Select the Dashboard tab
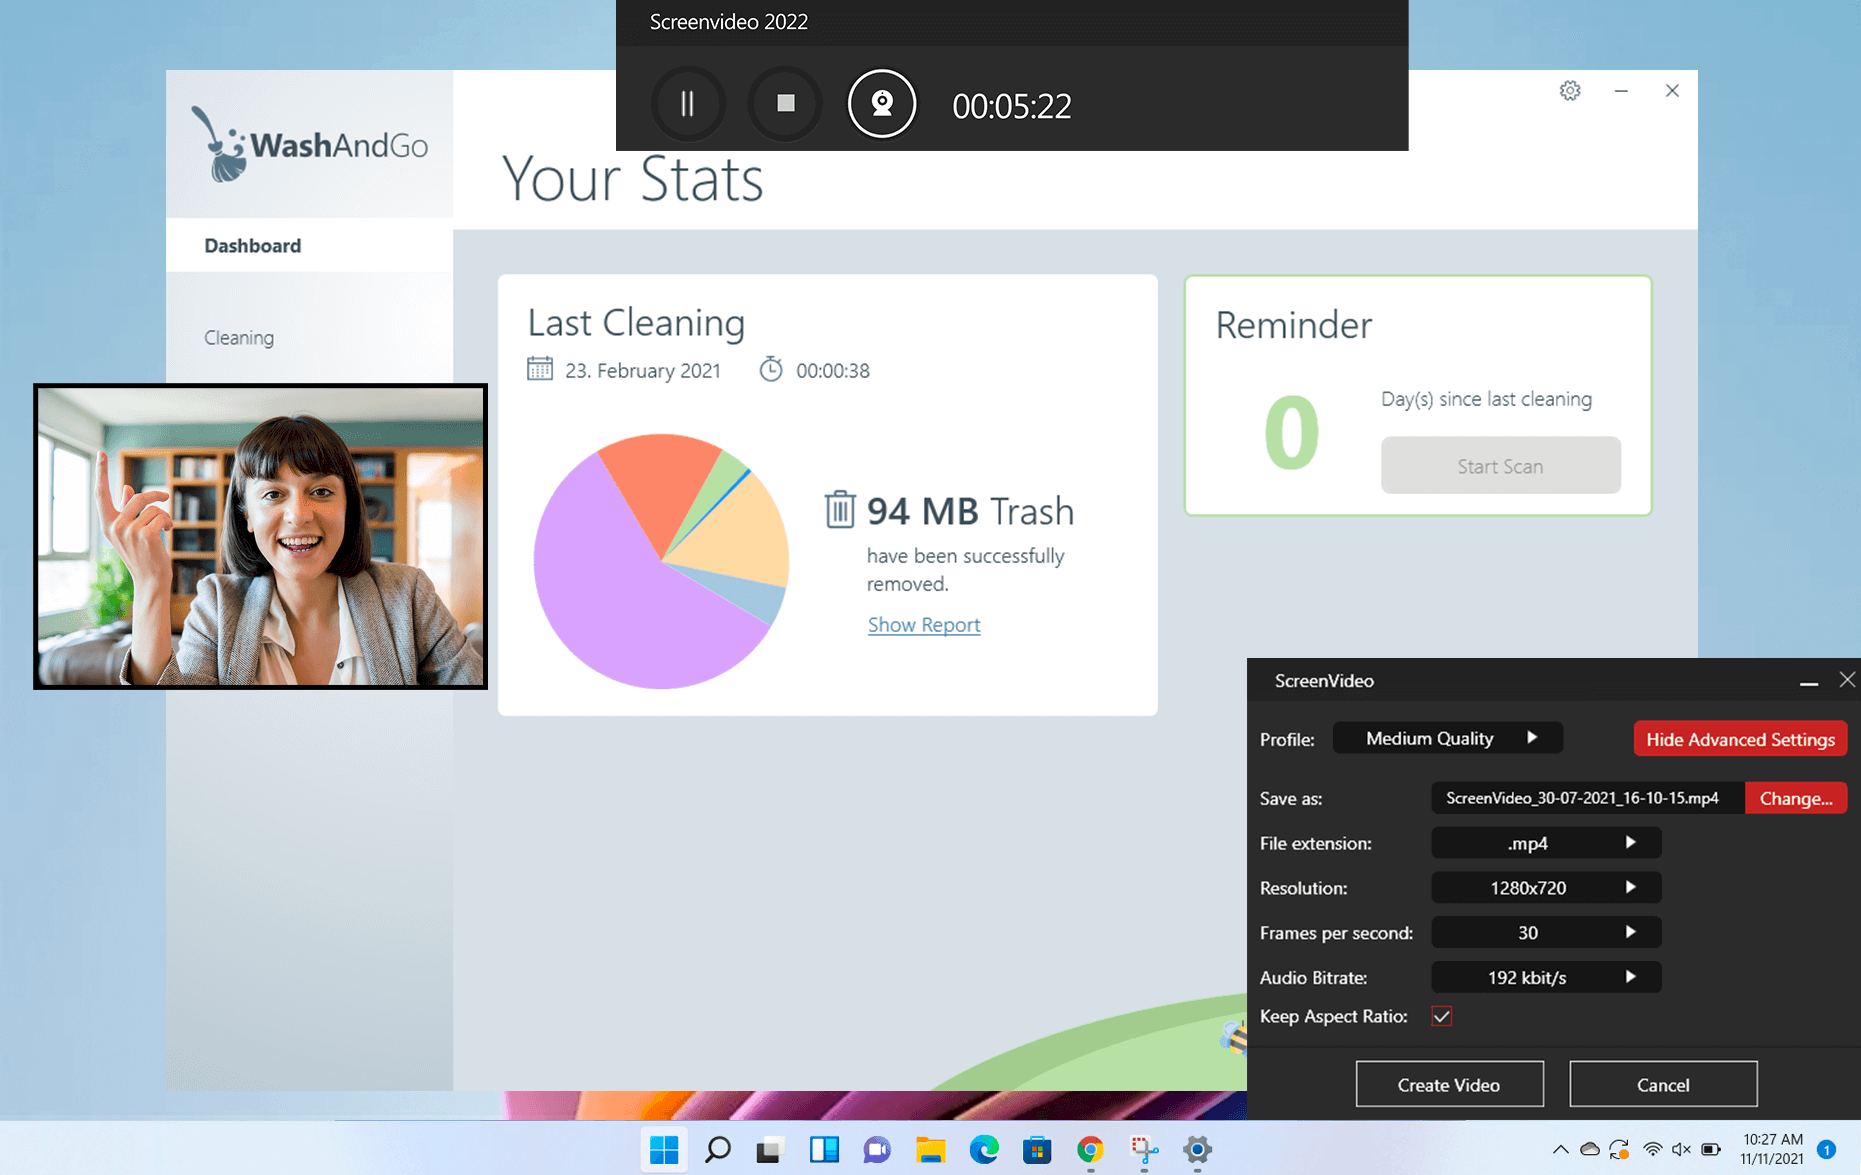 (251, 245)
